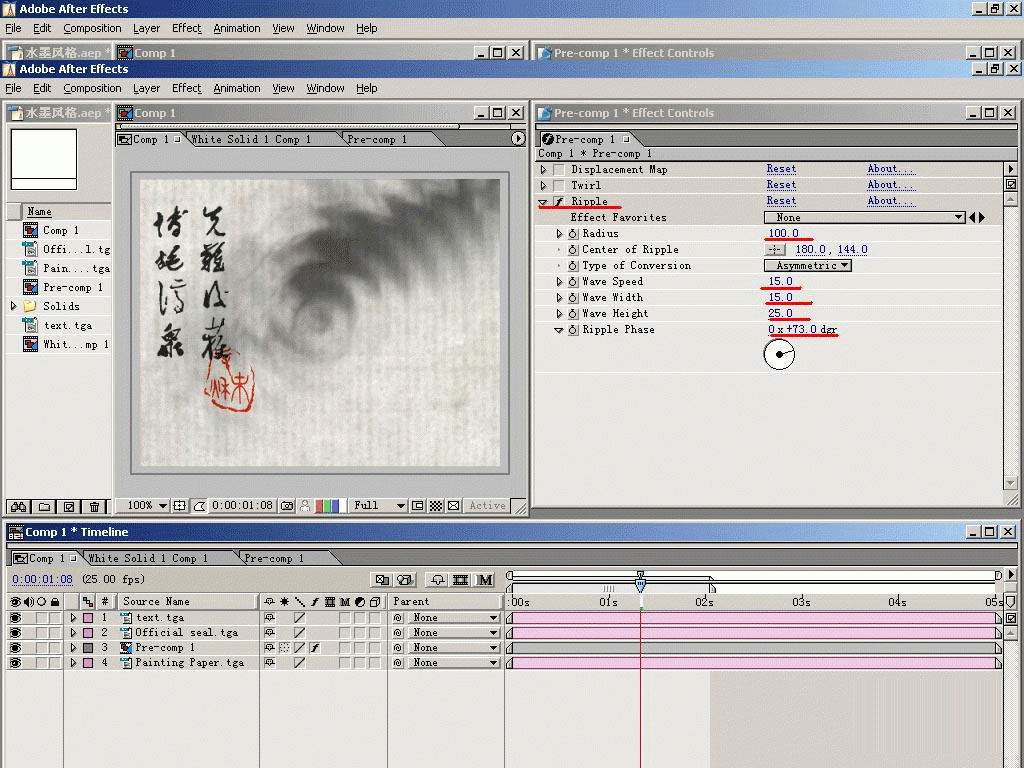Take a snapshot with the camera icon
Viewport: 1024px width, 768px height.
[287, 505]
